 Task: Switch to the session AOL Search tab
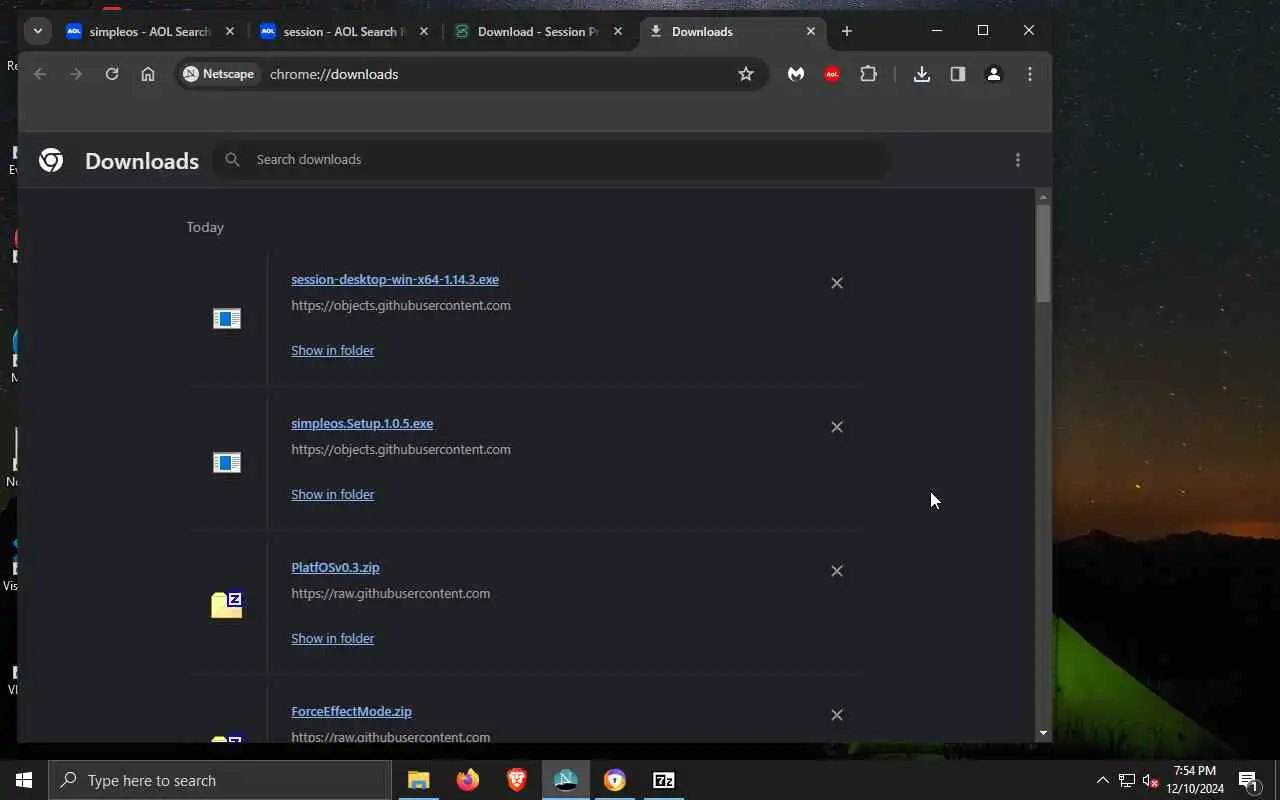(x=344, y=31)
